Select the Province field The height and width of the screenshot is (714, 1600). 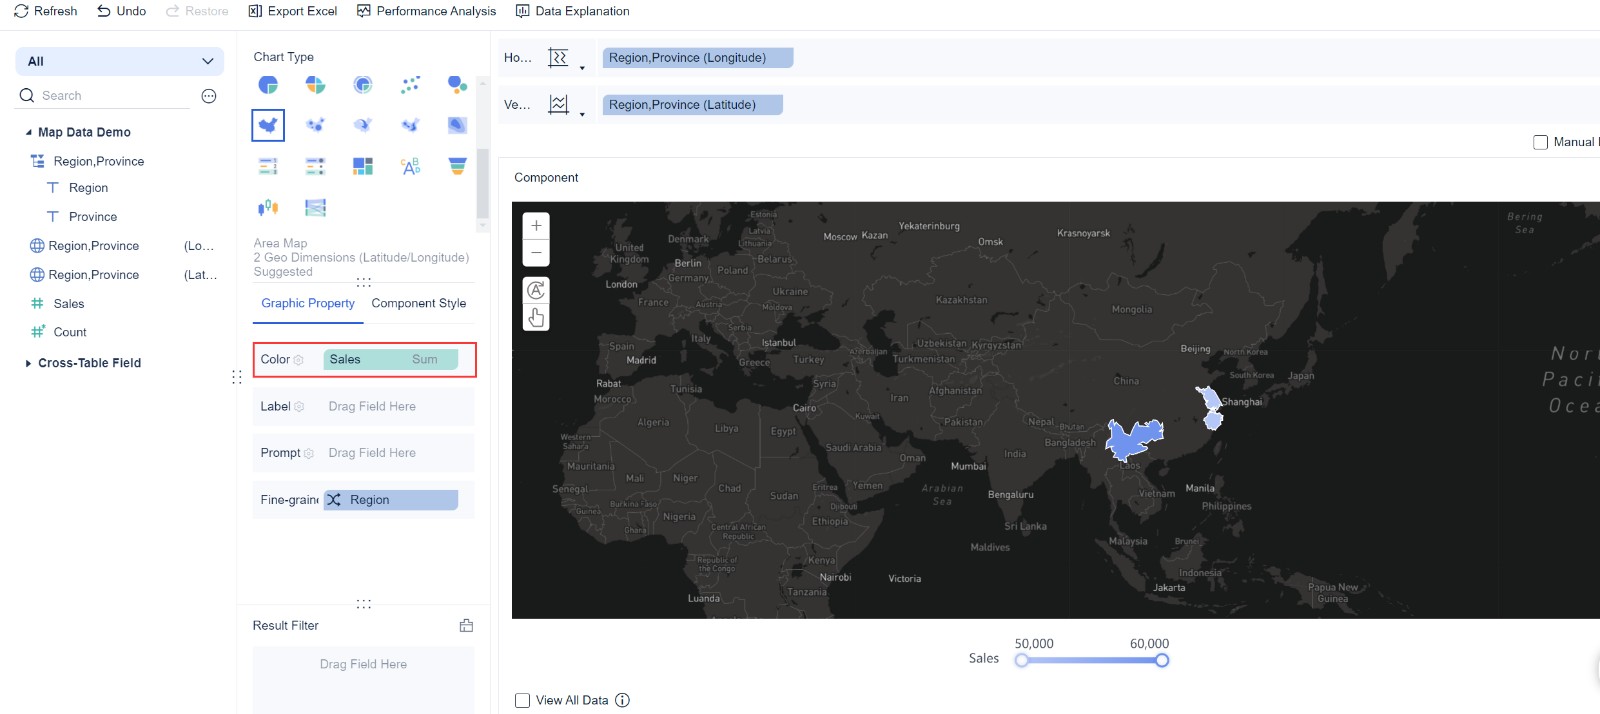[93, 217]
